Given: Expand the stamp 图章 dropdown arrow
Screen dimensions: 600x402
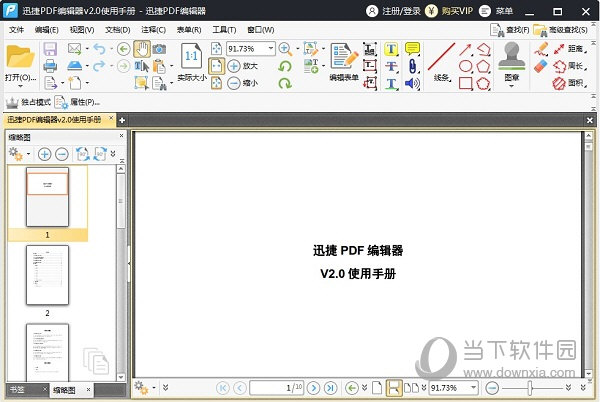Looking at the screenshot, I should pos(512,86).
